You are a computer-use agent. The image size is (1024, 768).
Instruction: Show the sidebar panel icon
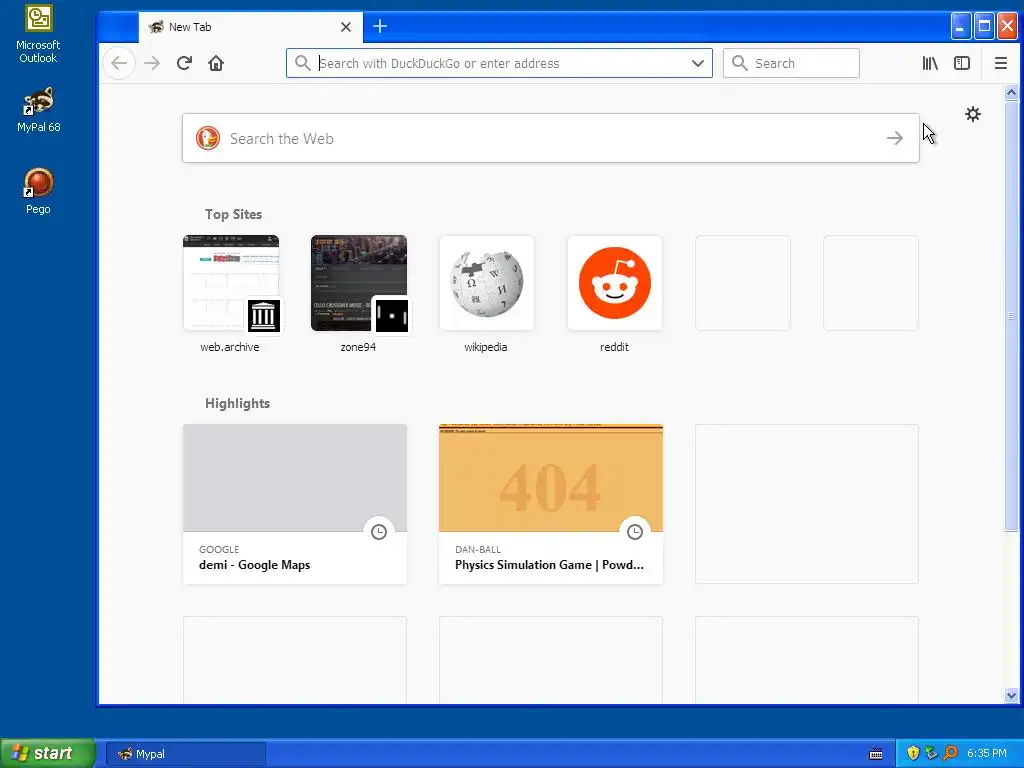962,63
